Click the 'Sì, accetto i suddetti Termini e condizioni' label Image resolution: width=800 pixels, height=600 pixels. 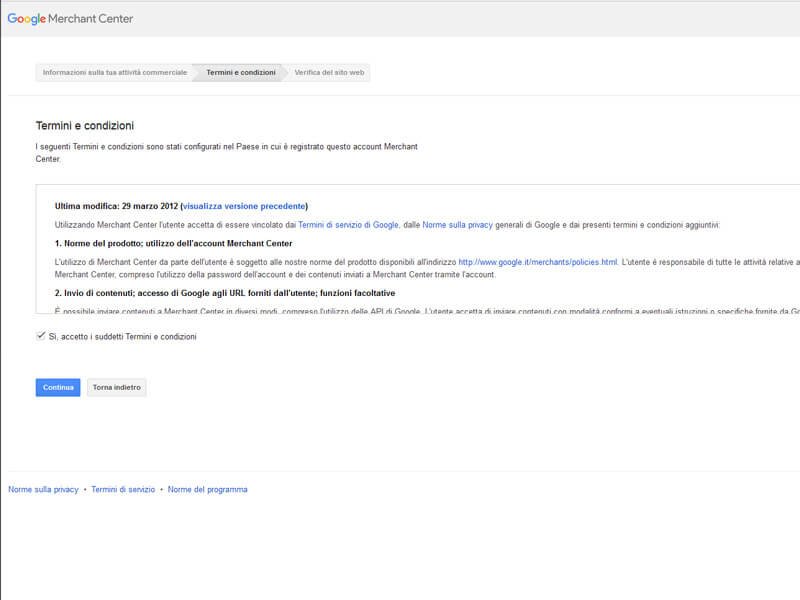(x=122, y=337)
